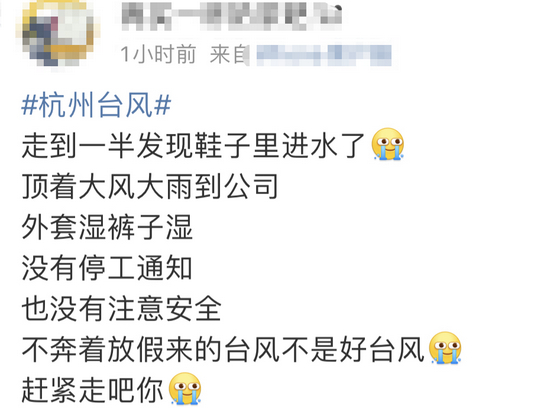Click the crying emoji after 赶紧走吧你

pyautogui.click(x=185, y=388)
